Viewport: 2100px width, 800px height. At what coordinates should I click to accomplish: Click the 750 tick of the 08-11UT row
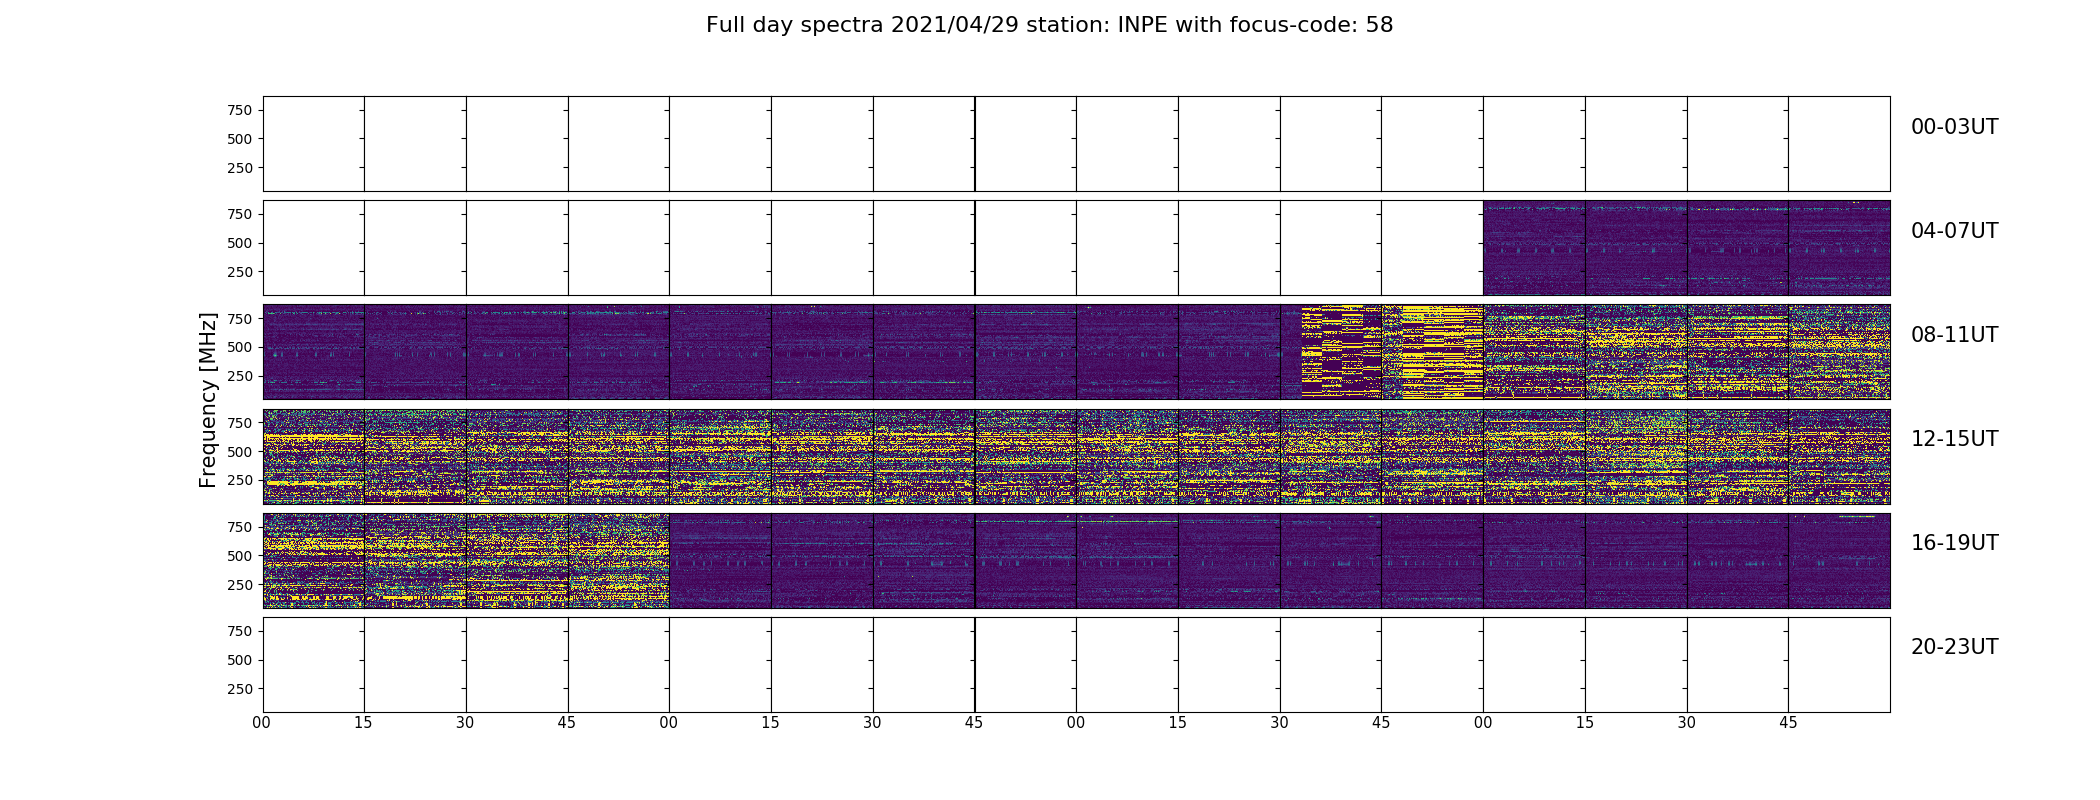239,319
